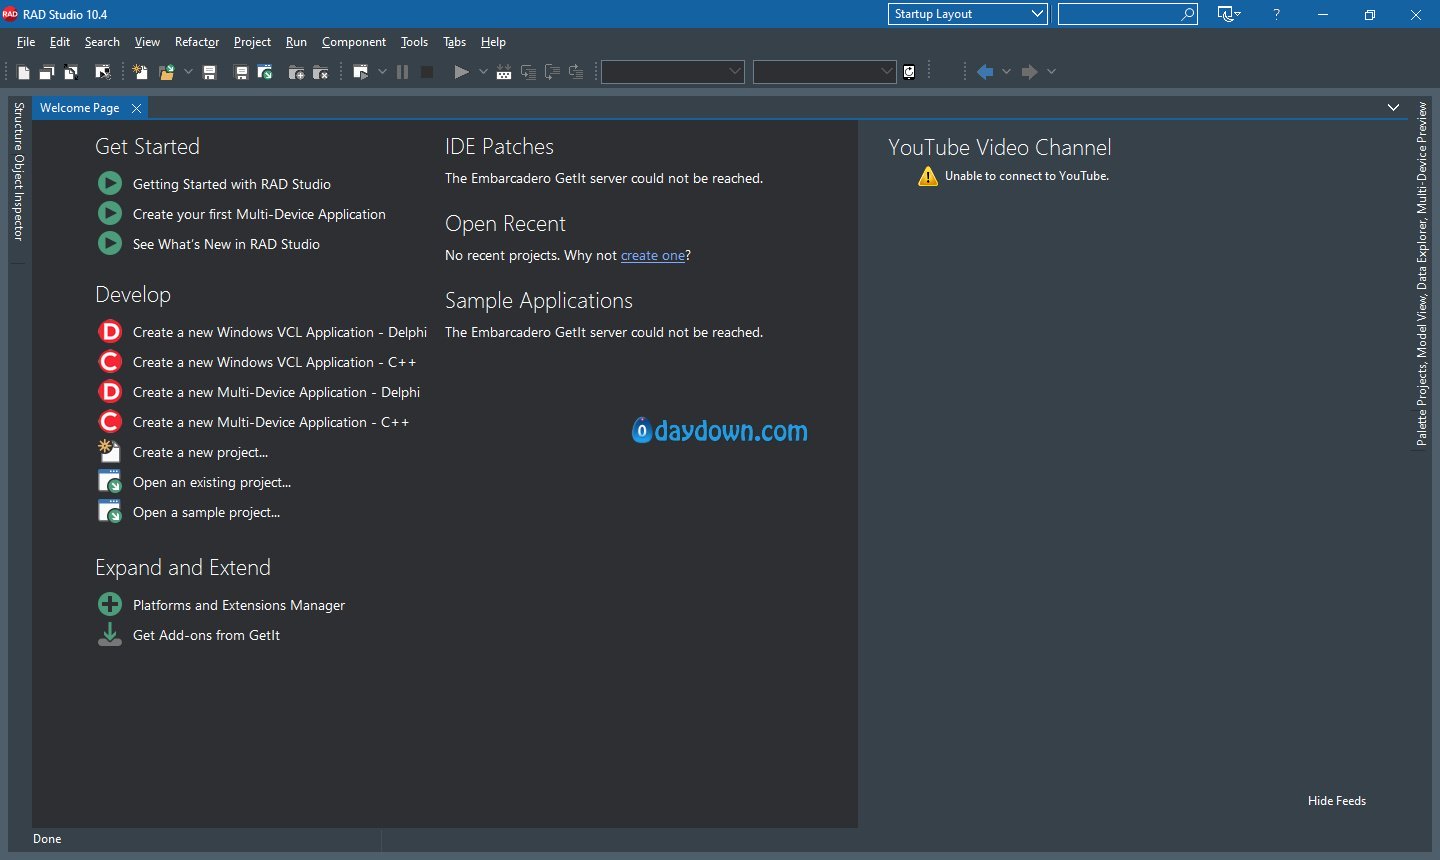Click the toolbar icon with two down arrows
This screenshot has width=1440, height=860.
[504, 72]
